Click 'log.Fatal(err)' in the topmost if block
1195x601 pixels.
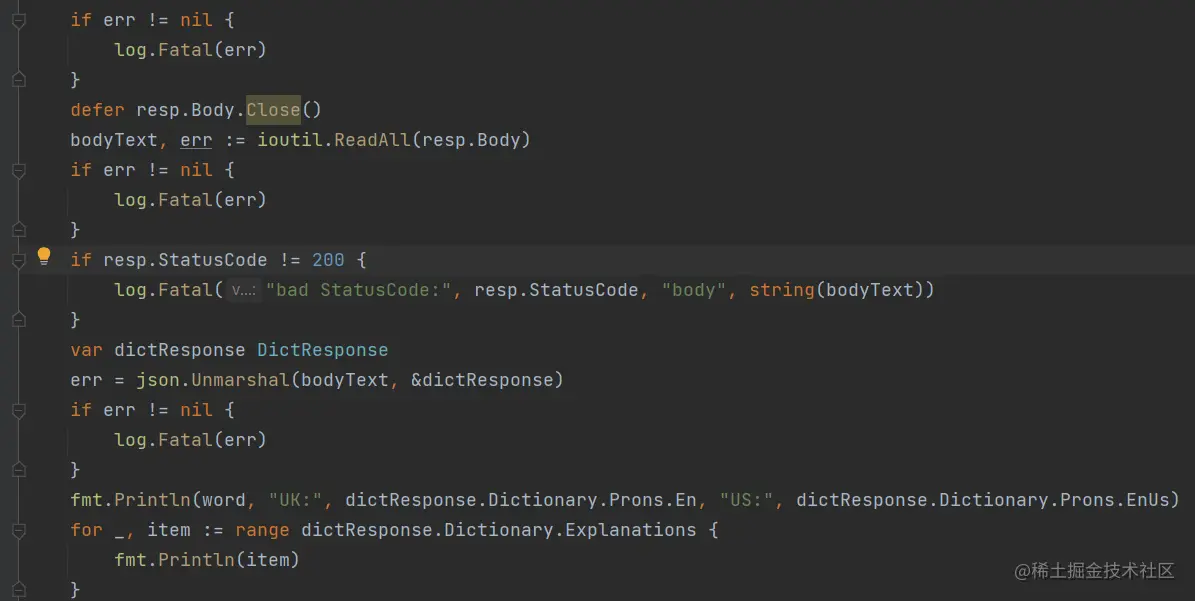pyautogui.click(x=190, y=50)
